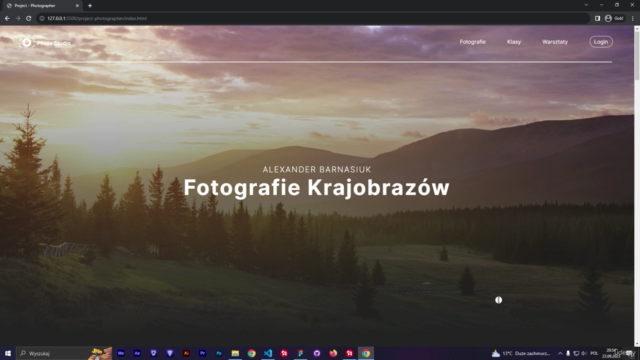Image resolution: width=640 pixels, height=360 pixels.
Task: Launch Adobe Illustrator from taskbar
Action: click(x=186, y=353)
